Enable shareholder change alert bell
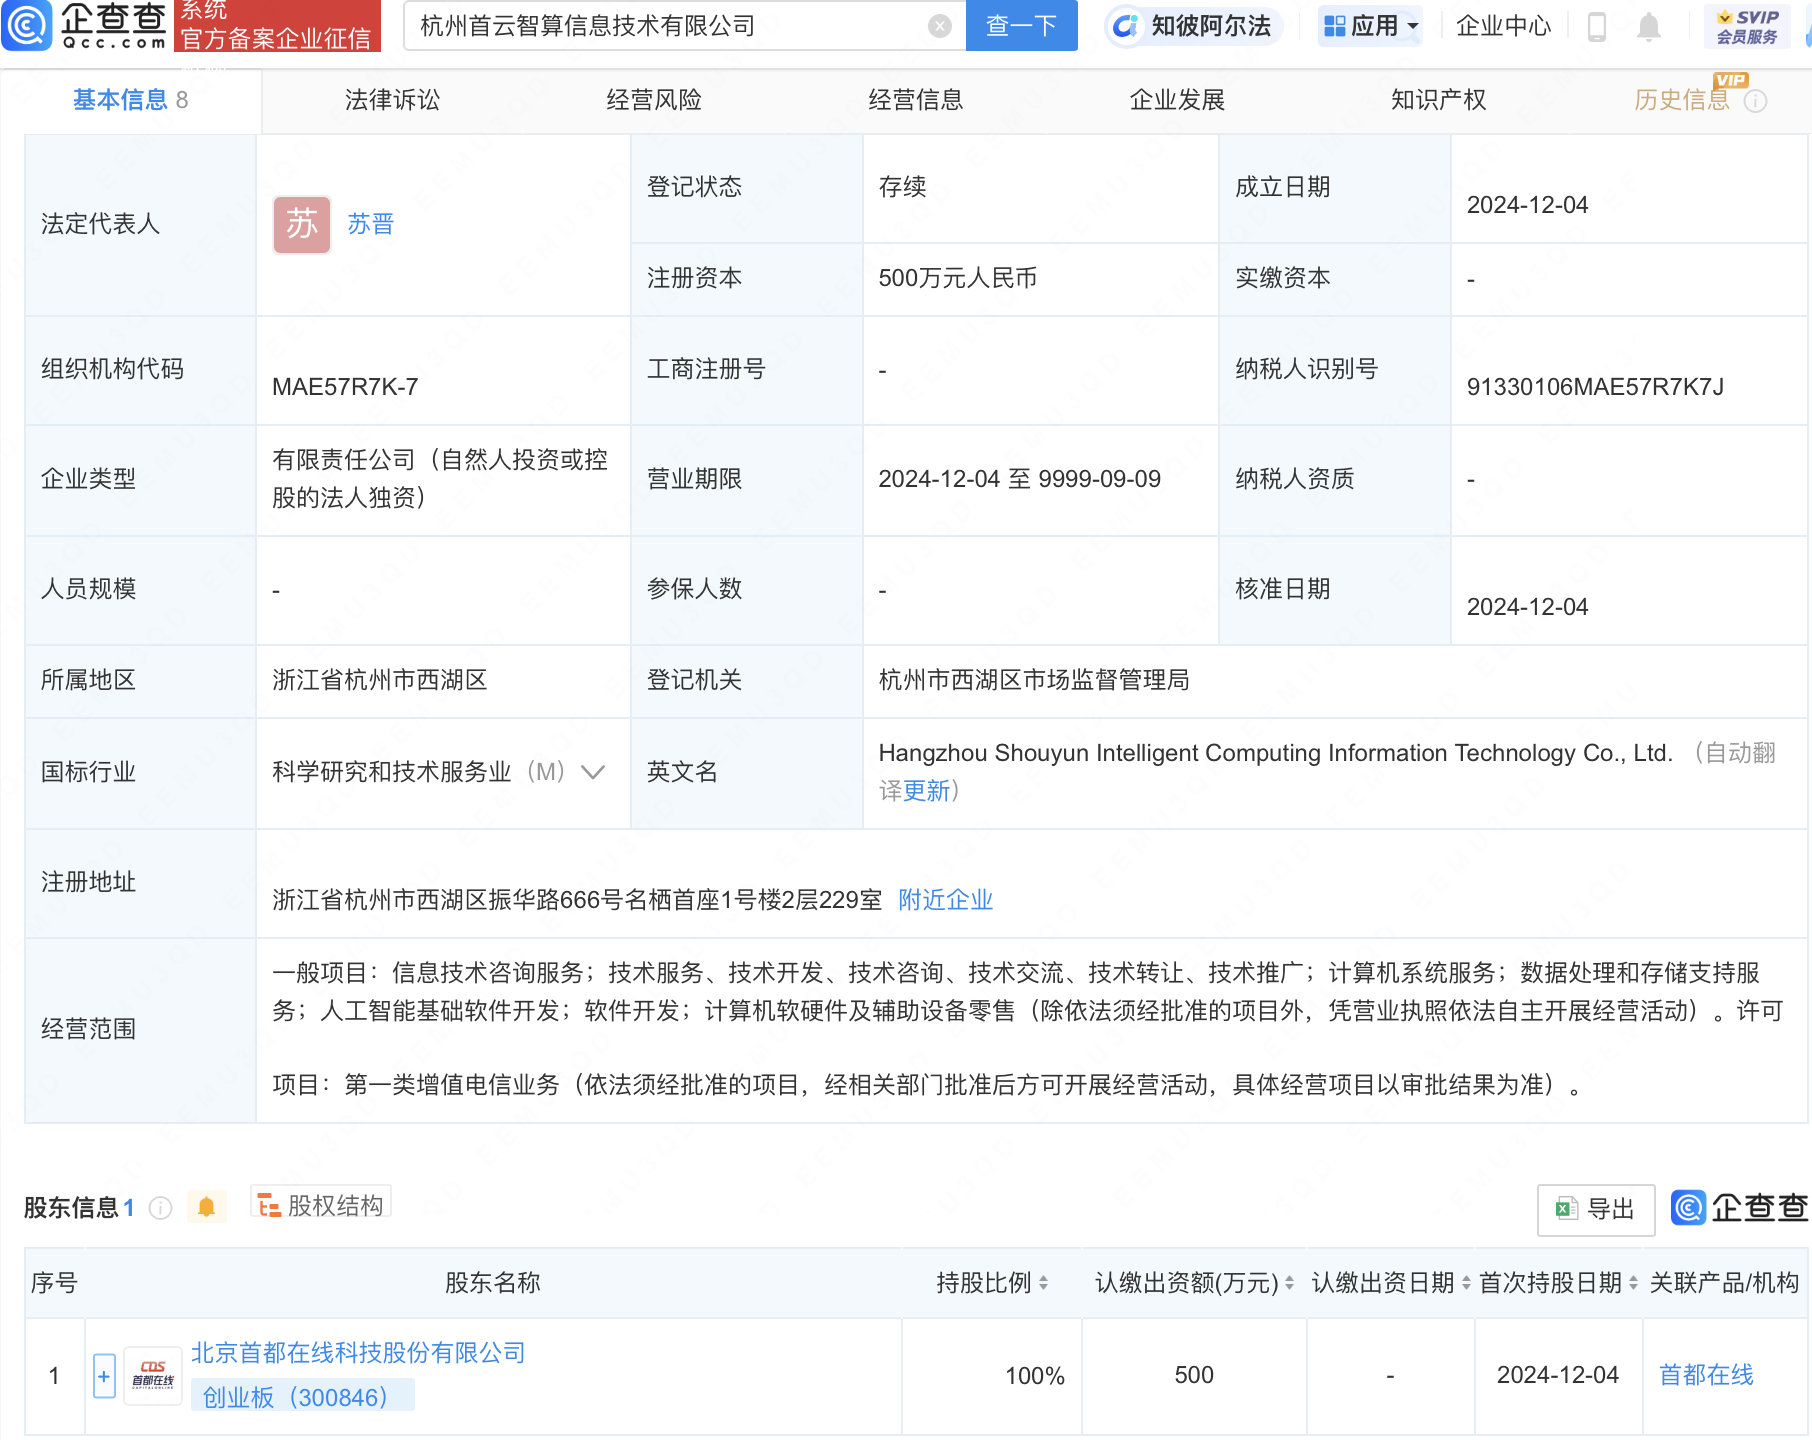The width and height of the screenshot is (1812, 1440). 206,1207
